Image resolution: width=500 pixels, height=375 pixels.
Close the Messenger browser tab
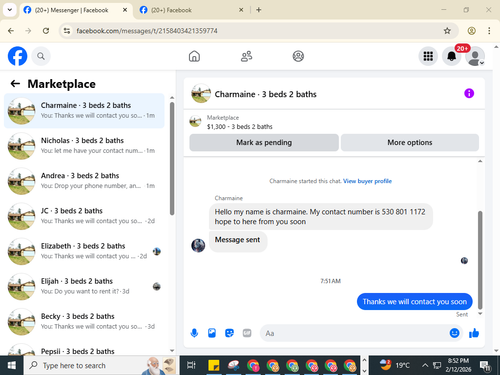pos(125,10)
